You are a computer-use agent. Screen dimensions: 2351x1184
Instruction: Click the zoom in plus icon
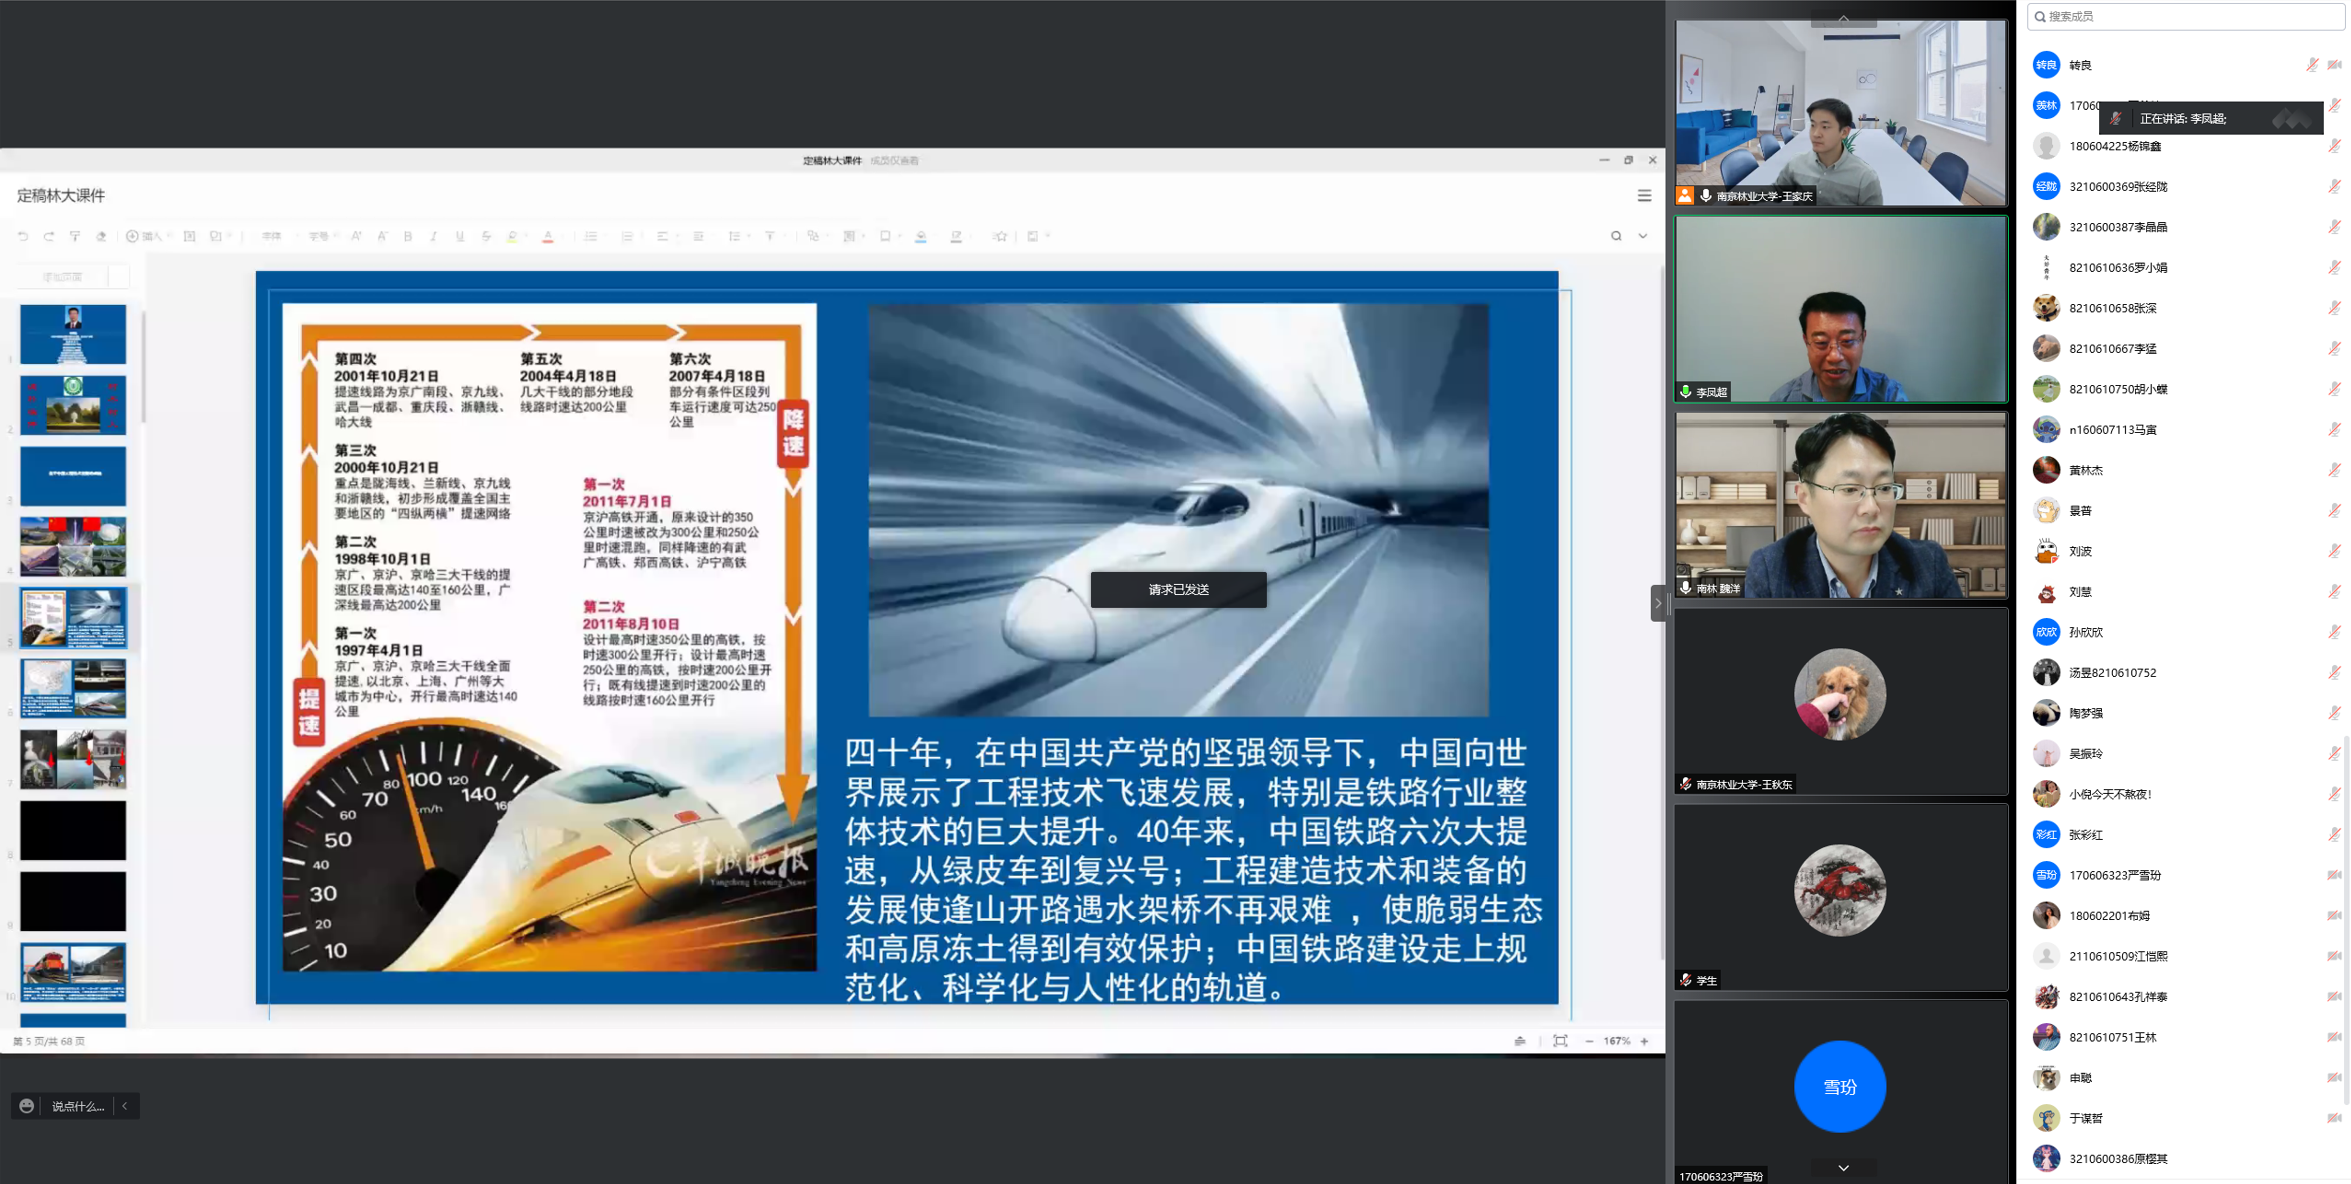tap(1644, 1041)
